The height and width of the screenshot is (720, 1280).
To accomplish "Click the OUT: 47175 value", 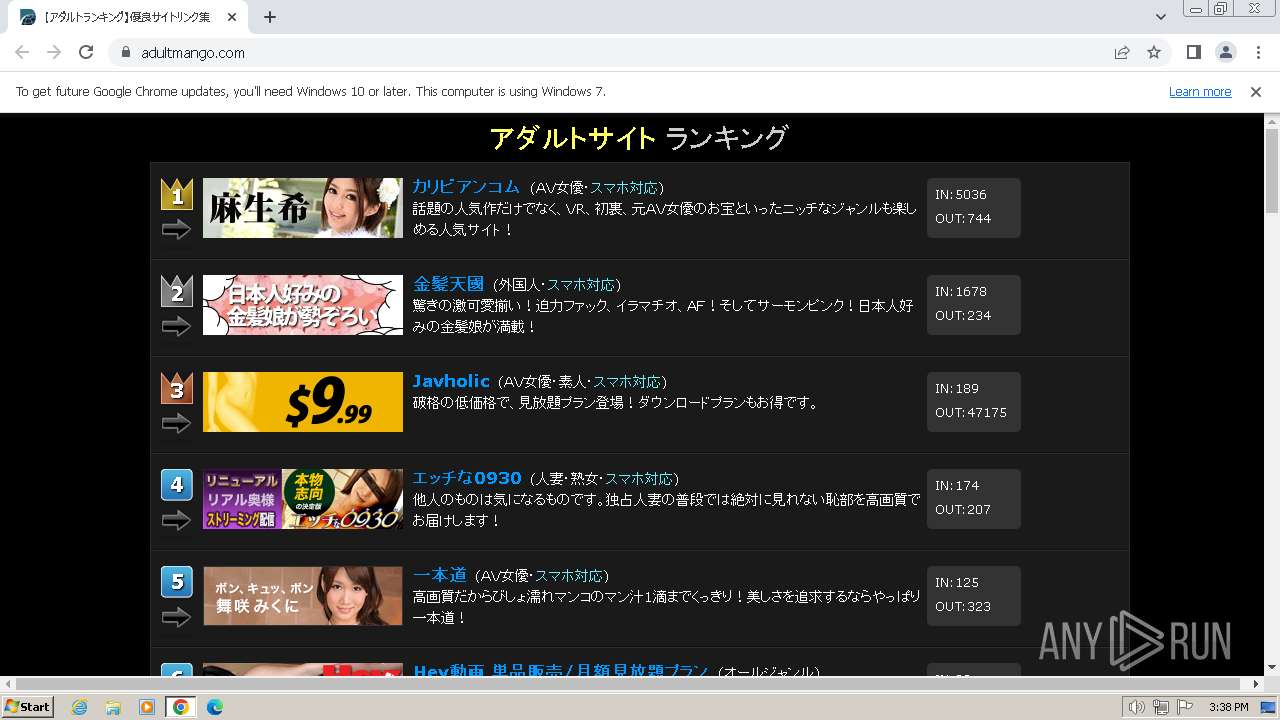I will (987, 413).
